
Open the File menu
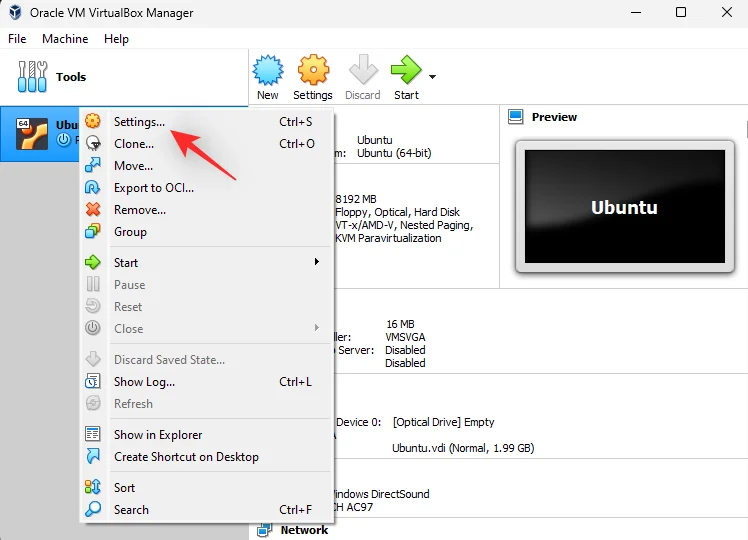click(17, 39)
